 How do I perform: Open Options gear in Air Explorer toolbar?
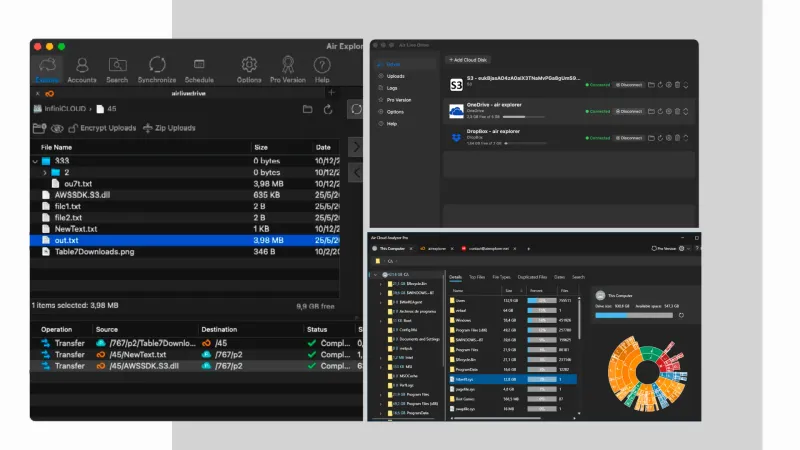point(249,69)
